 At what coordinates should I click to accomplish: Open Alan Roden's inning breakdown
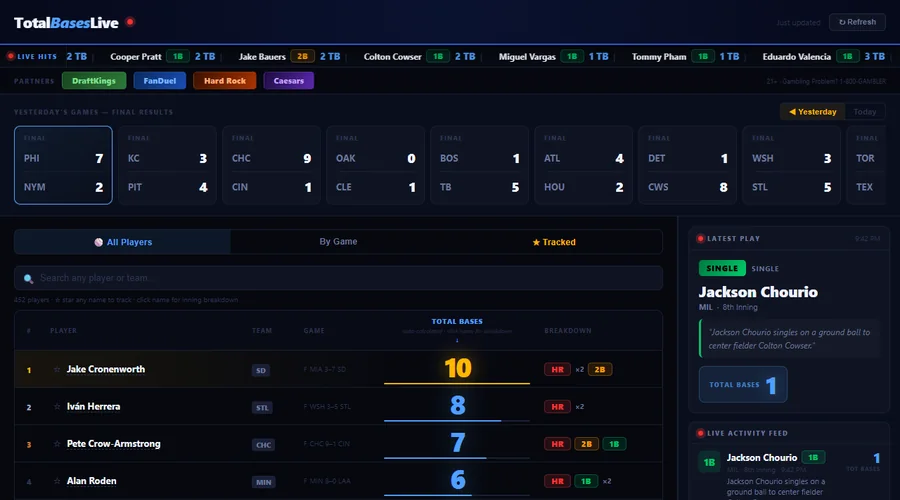point(91,482)
